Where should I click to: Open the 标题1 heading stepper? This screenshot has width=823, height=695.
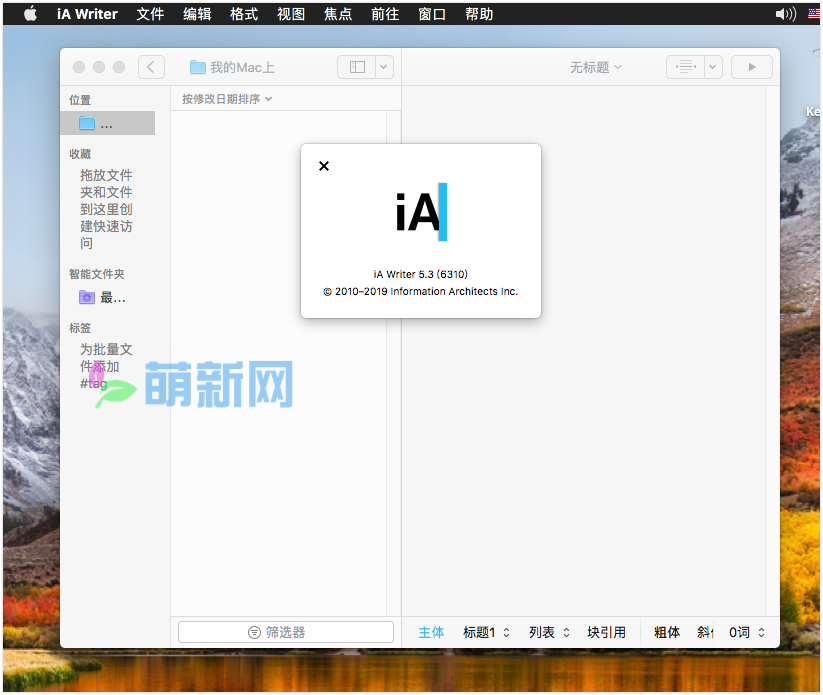(x=486, y=632)
